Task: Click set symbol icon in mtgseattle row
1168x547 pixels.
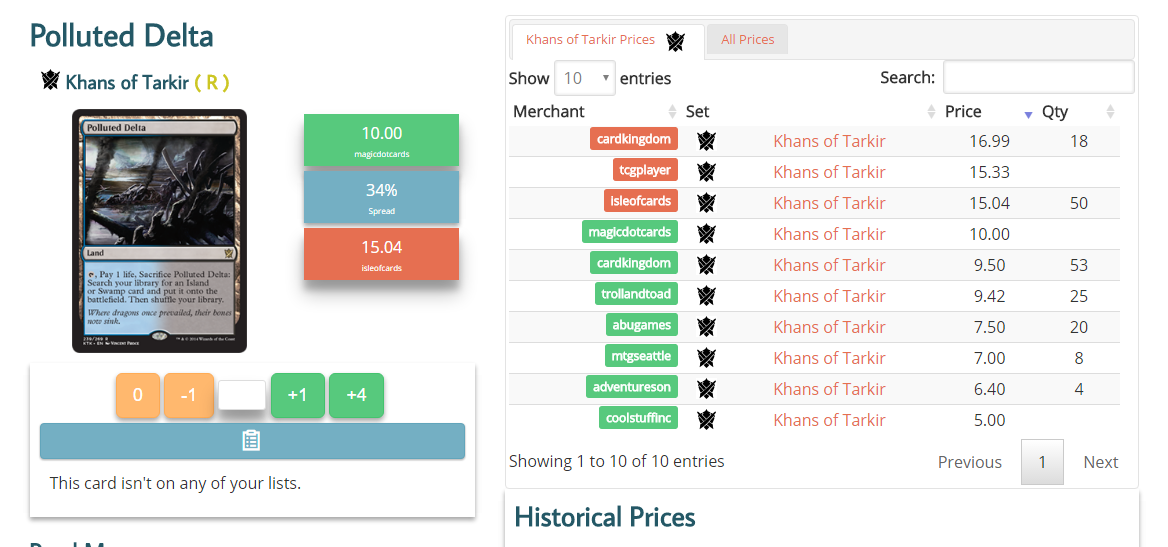Action: [707, 358]
